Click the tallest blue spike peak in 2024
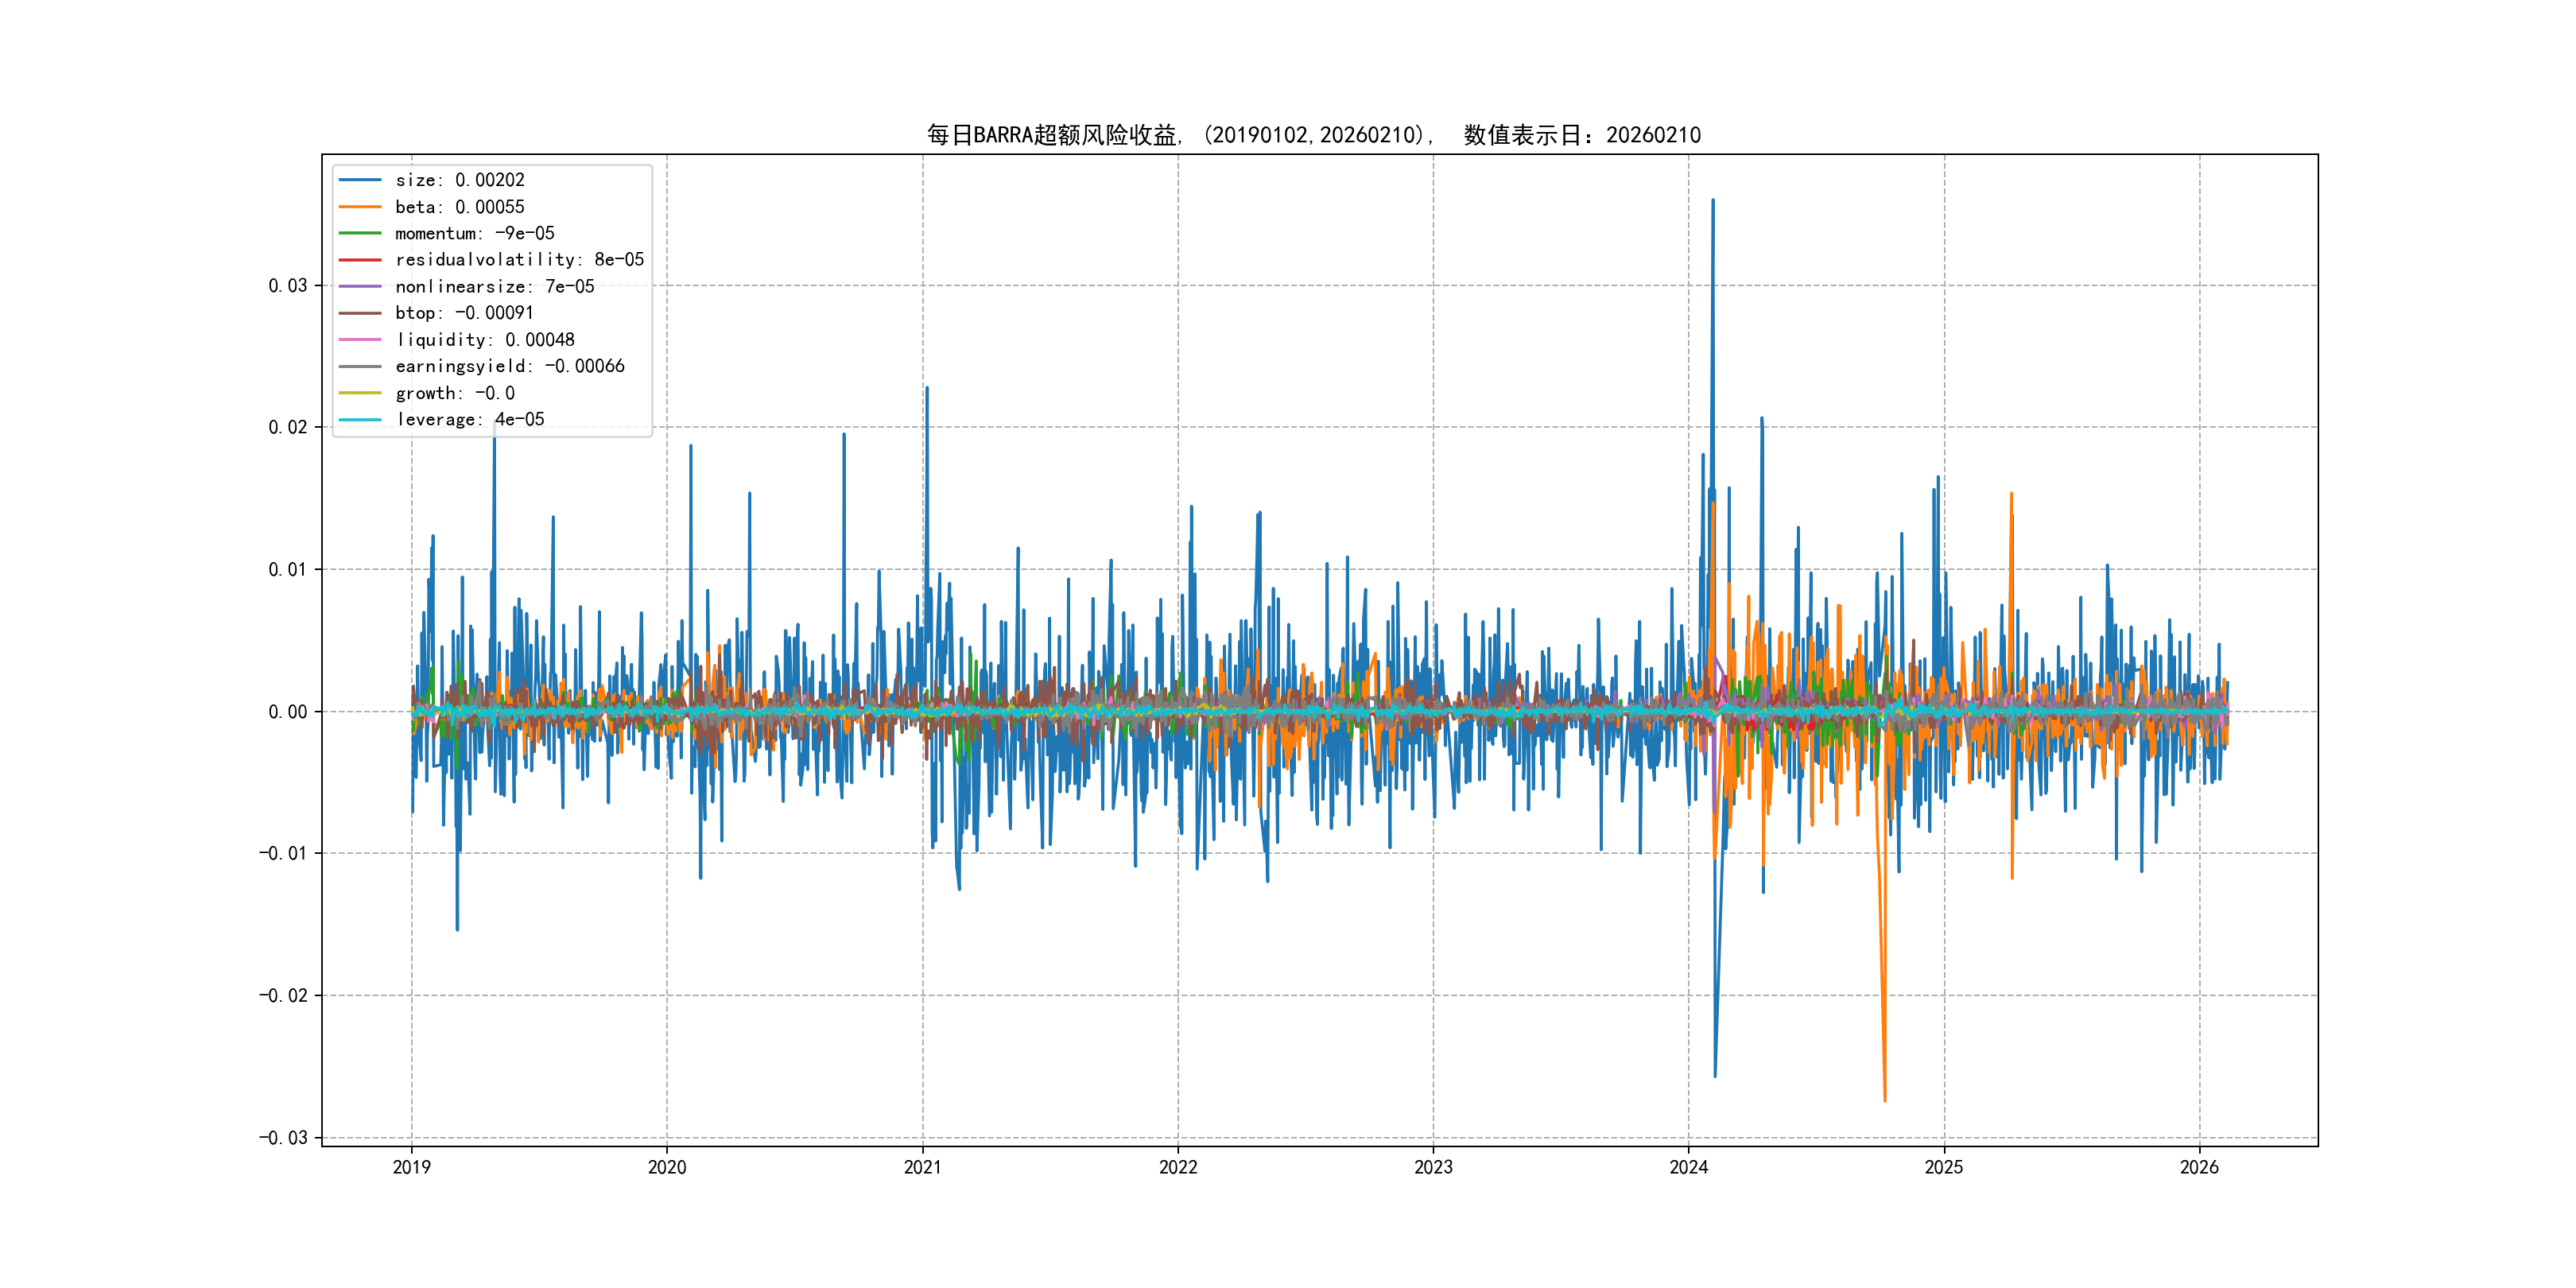The width and height of the screenshot is (2576, 1288). [1712, 201]
